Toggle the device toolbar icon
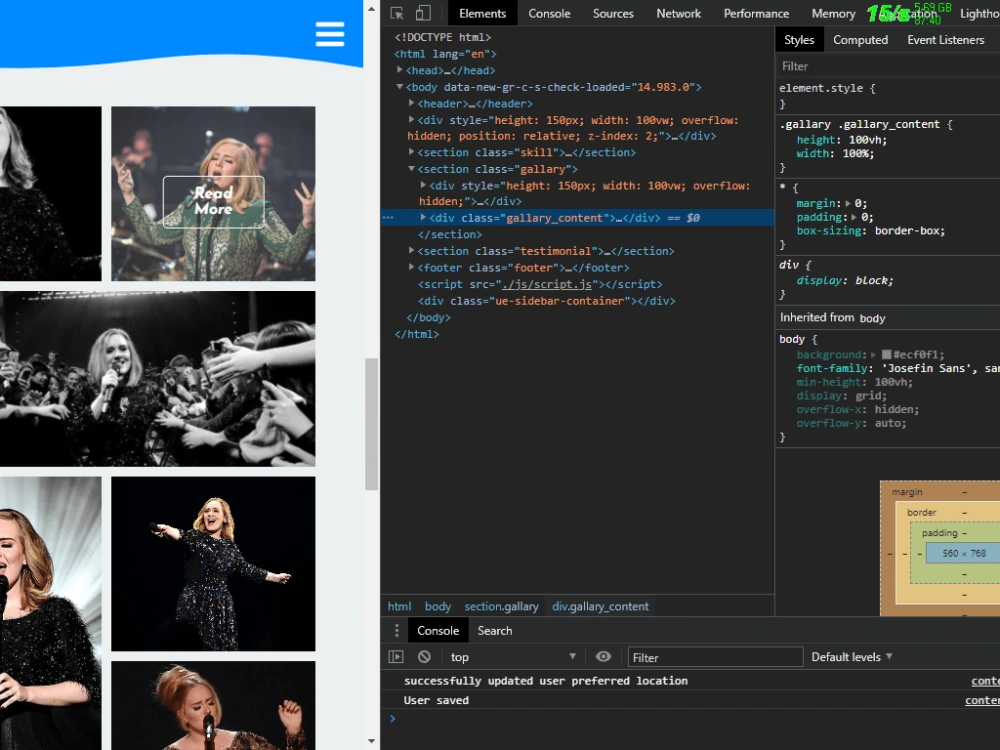The image size is (1000, 750). pyautogui.click(x=423, y=13)
